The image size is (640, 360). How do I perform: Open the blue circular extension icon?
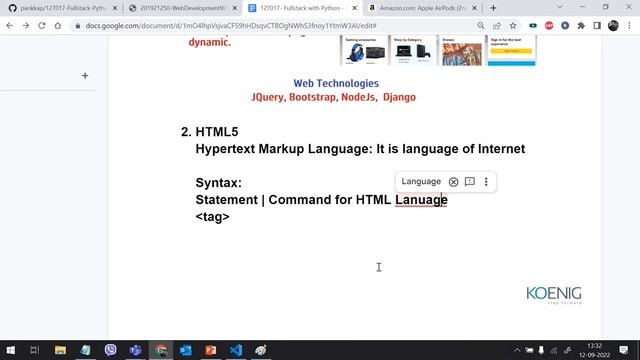pos(565,26)
